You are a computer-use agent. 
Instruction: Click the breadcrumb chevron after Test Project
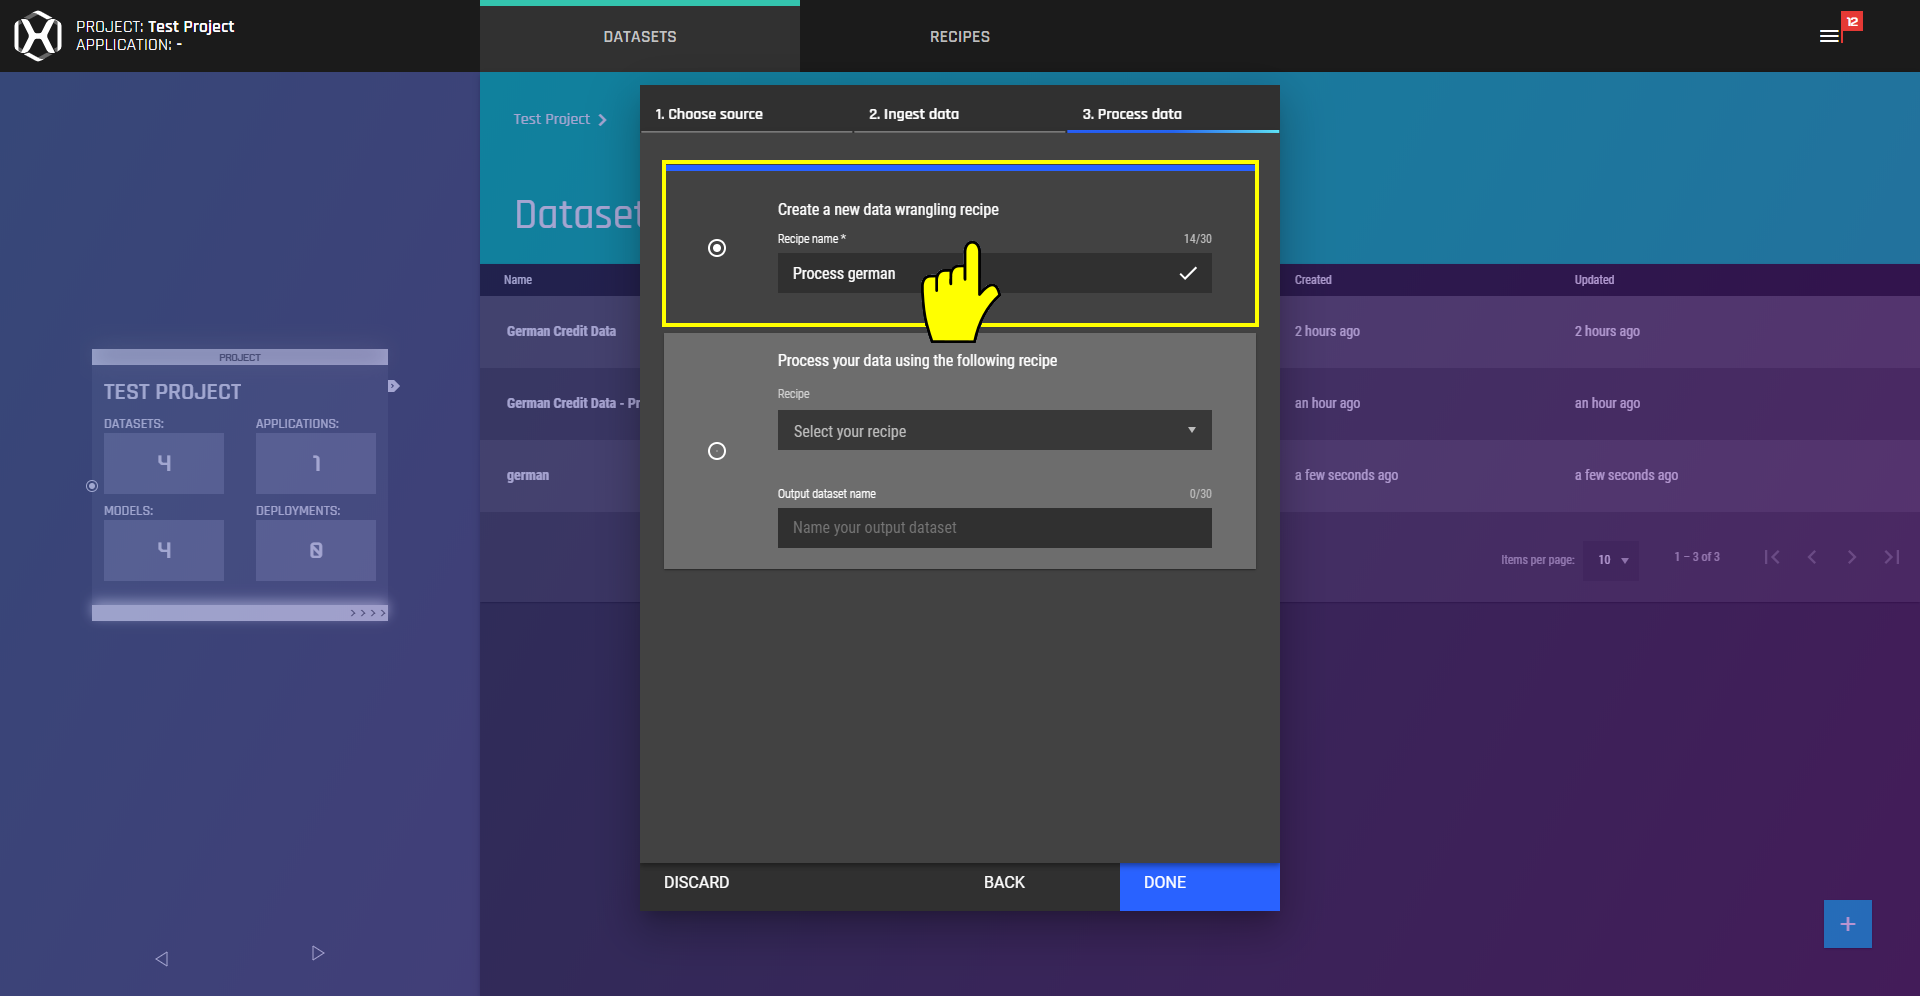coord(602,120)
